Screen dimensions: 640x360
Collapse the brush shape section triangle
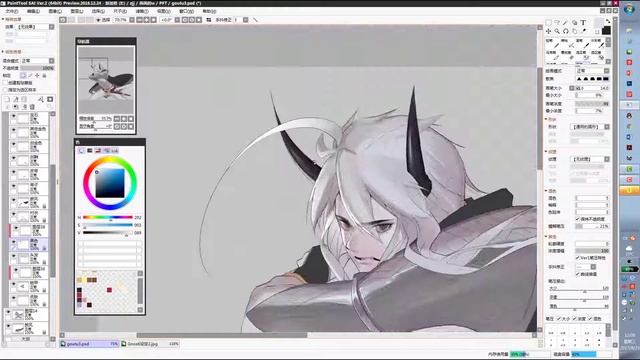coord(546,119)
